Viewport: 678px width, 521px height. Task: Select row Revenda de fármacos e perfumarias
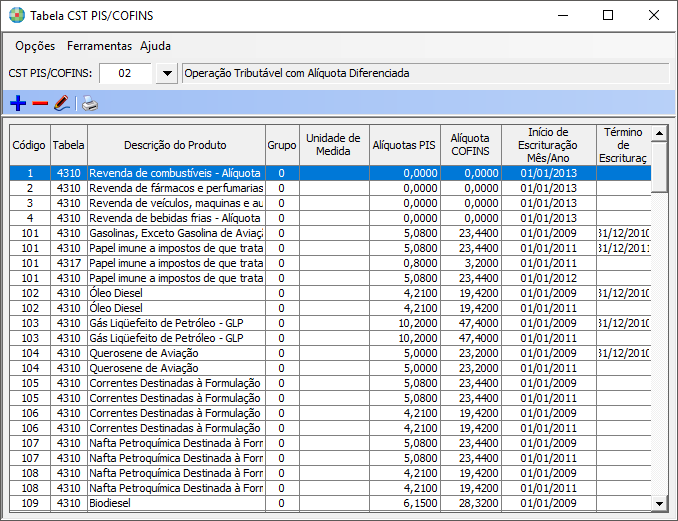coord(330,188)
